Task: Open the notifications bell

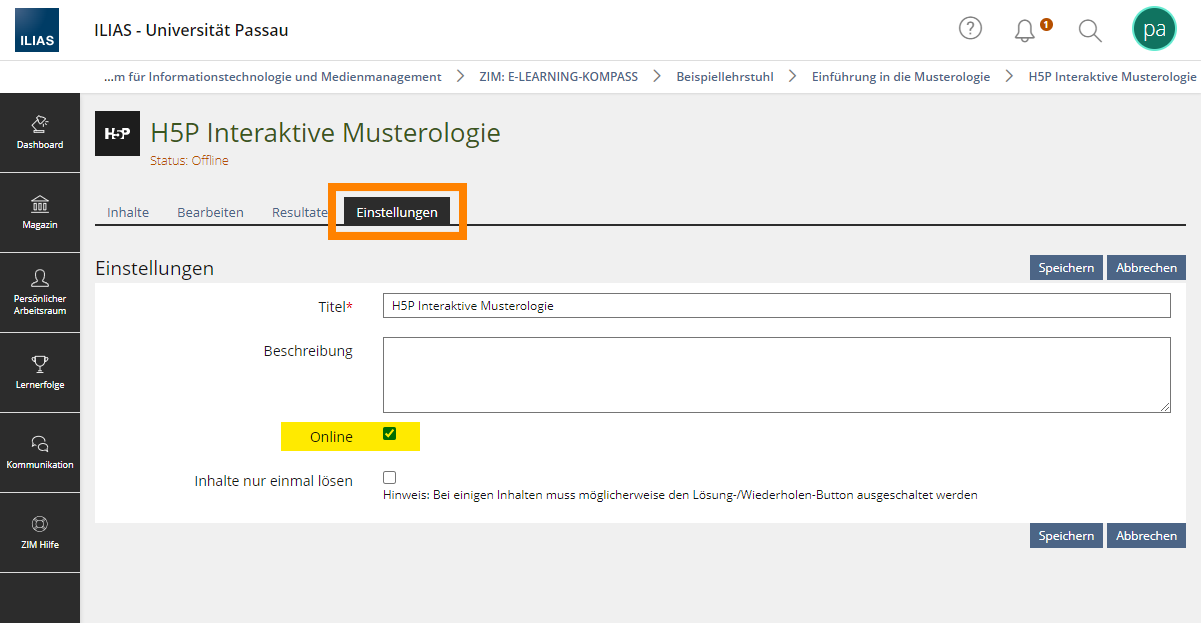Action: pos(1025,30)
